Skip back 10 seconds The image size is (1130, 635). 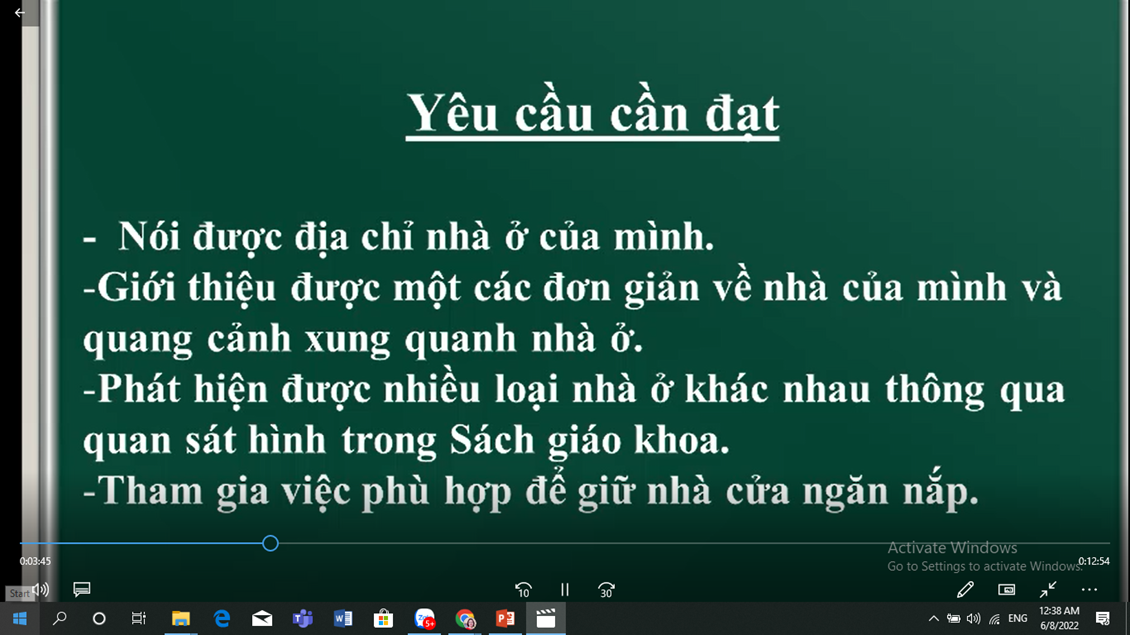coord(523,590)
